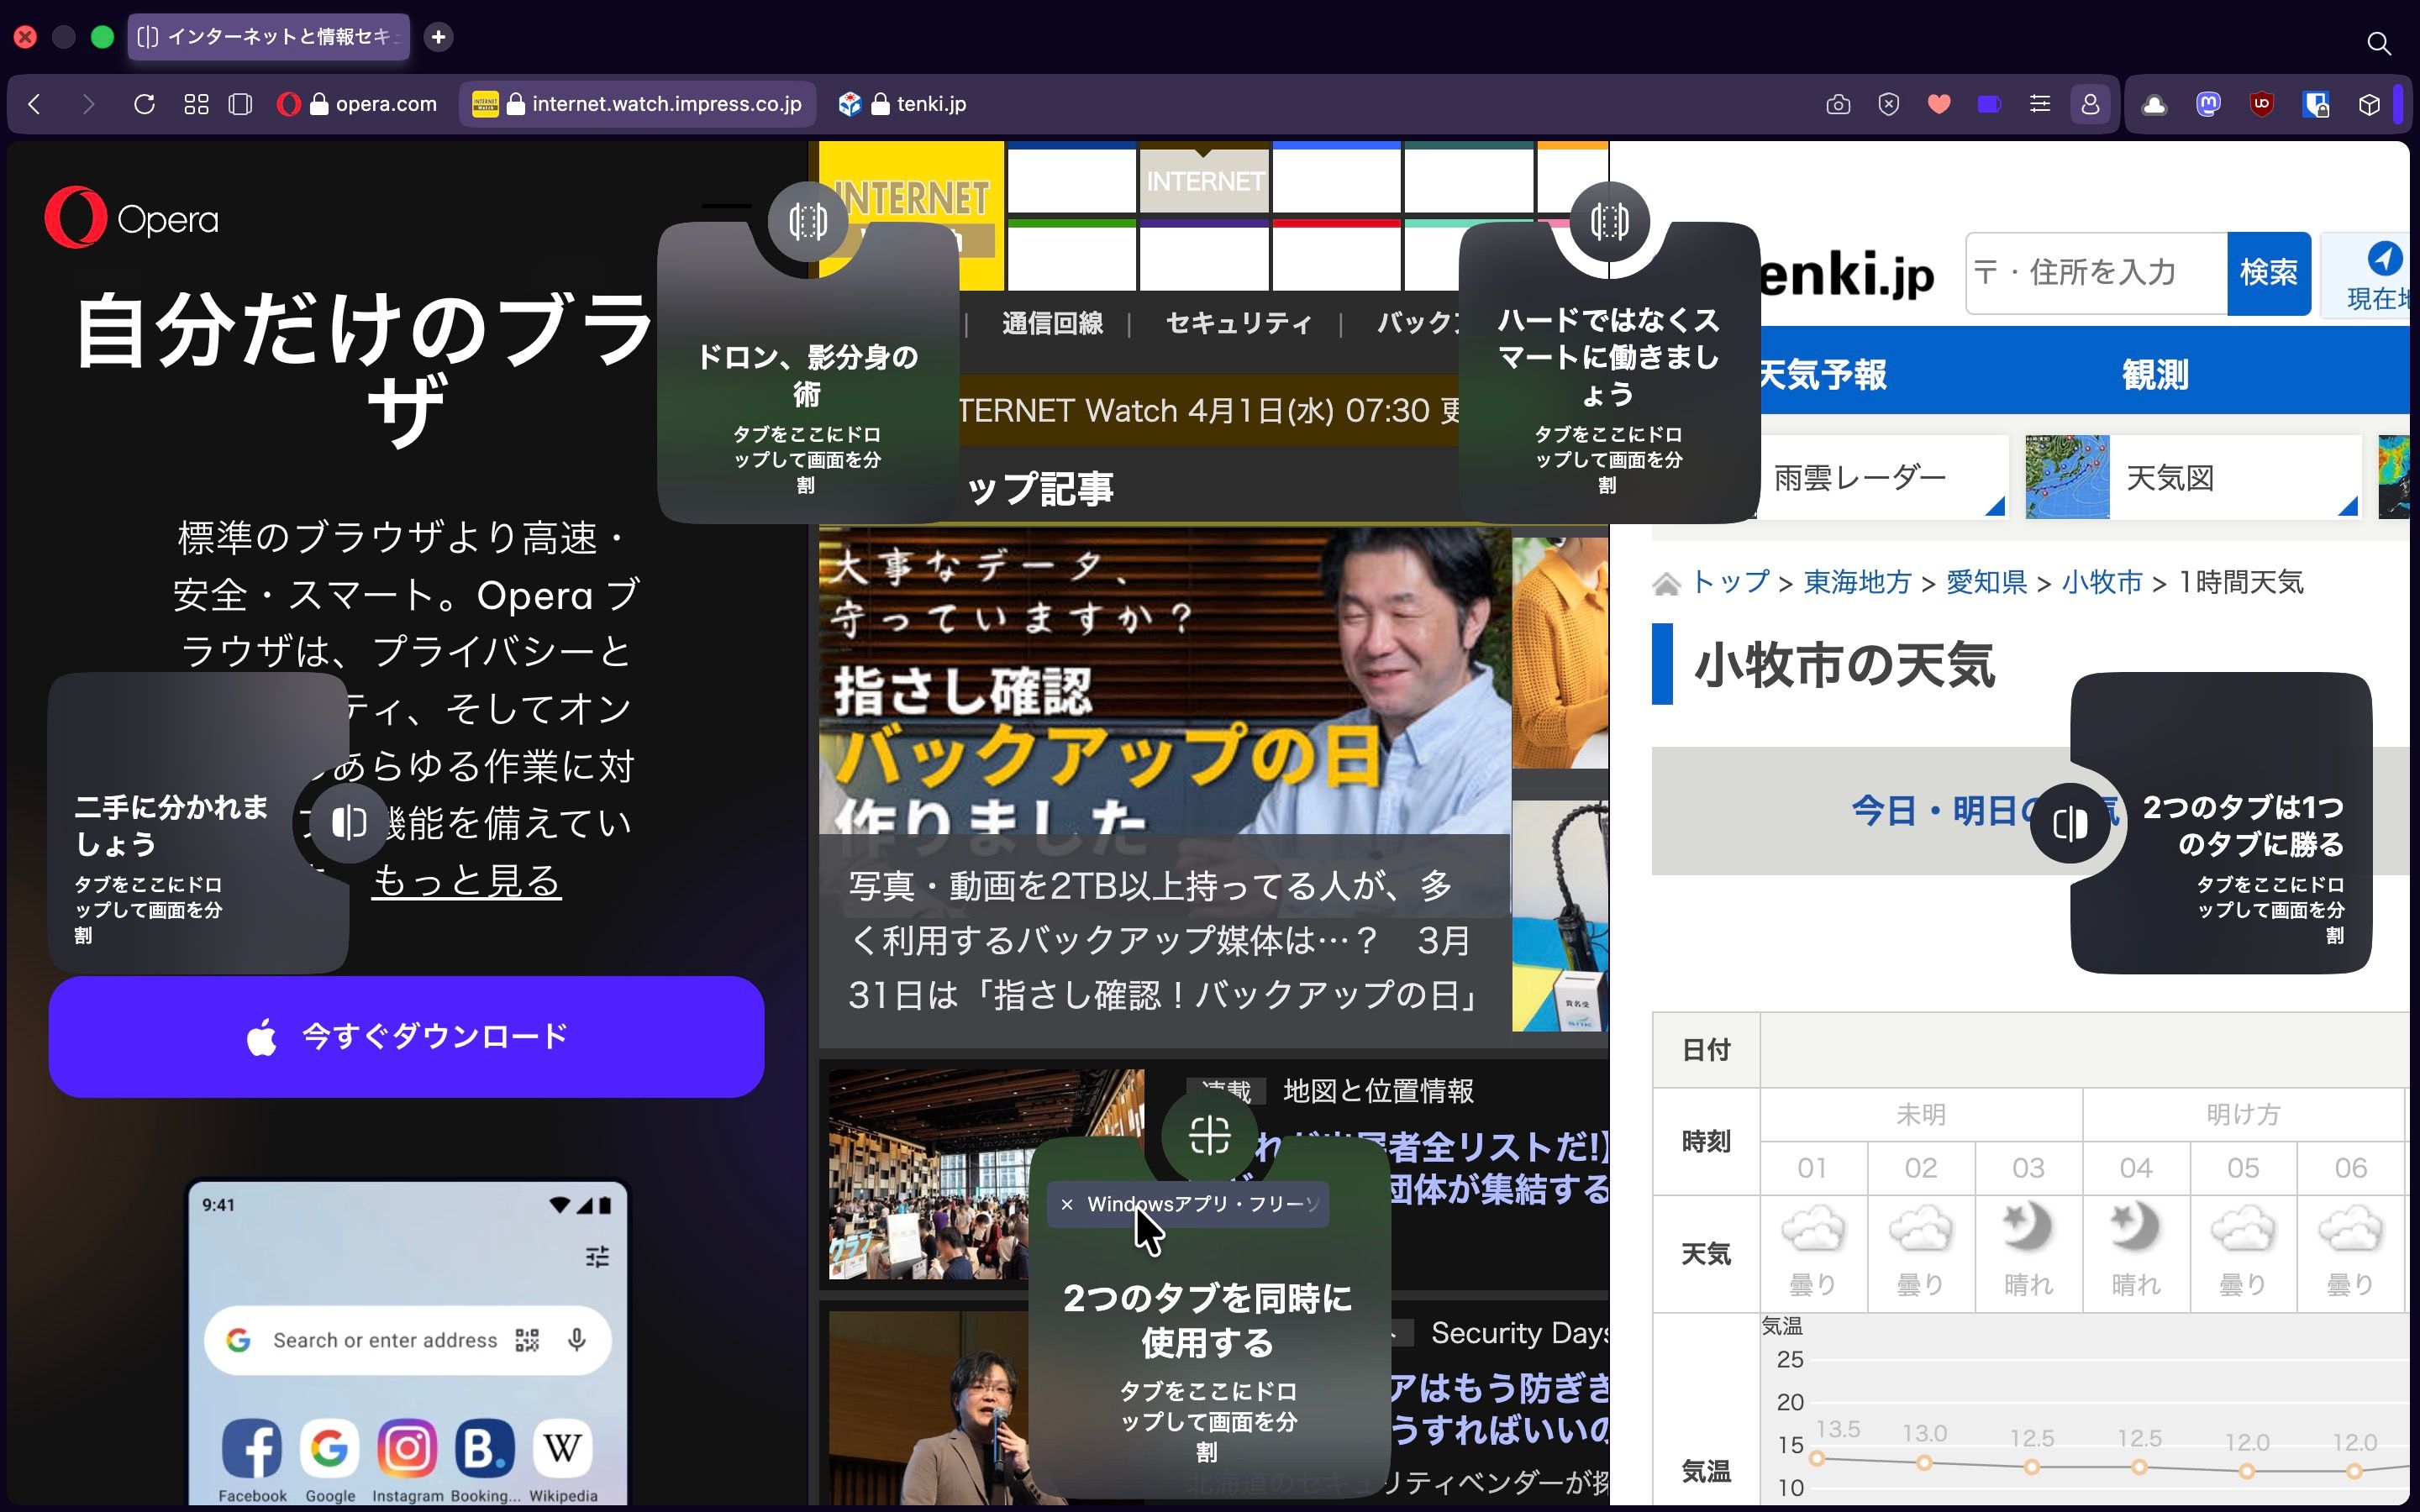Click the forward navigation arrow
2420x1512 pixels.
[88, 104]
